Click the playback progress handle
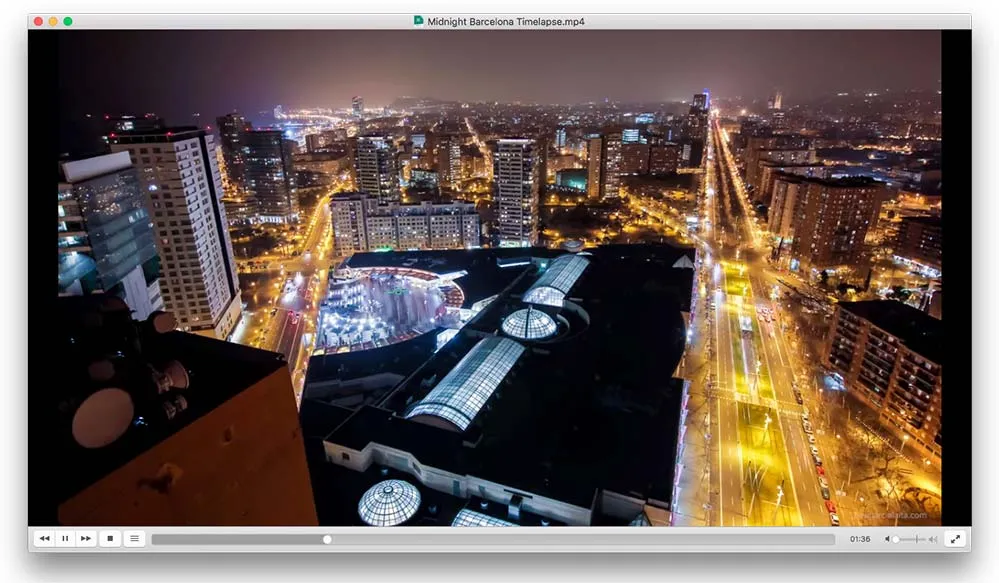 [327, 538]
